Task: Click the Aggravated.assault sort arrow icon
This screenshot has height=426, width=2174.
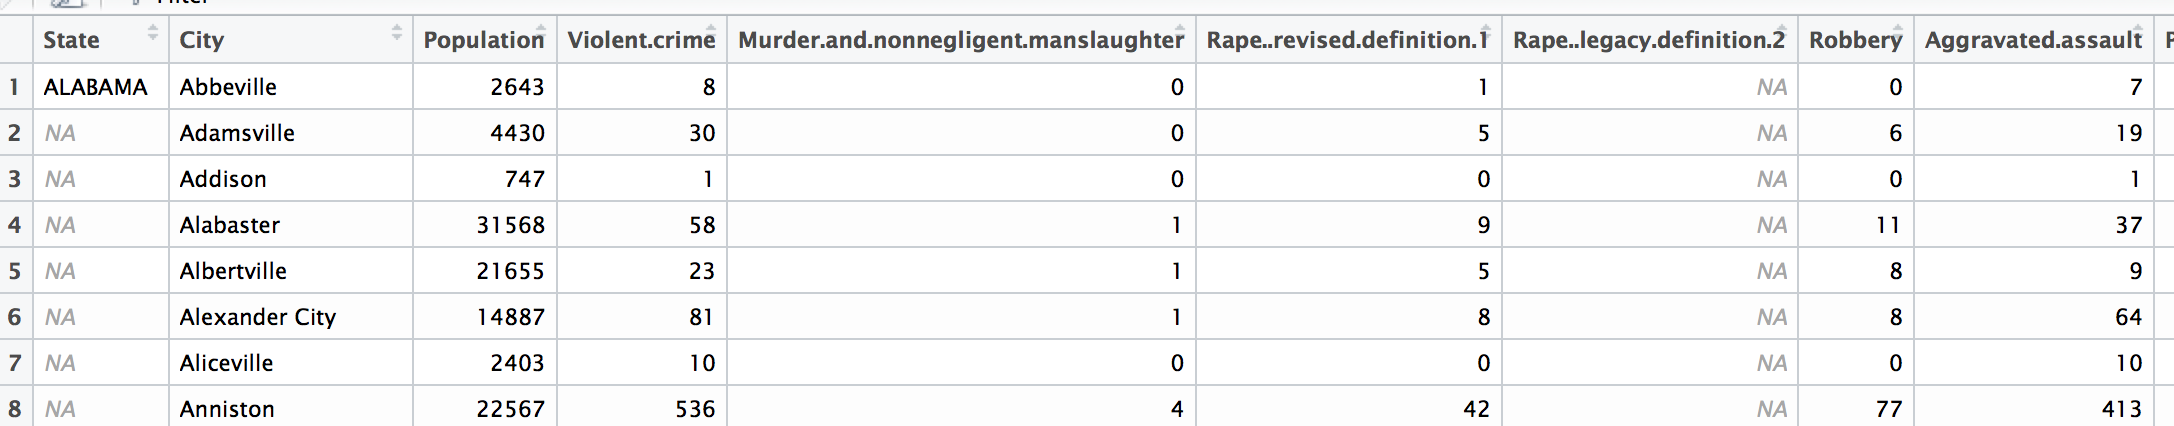Action: (x=2138, y=32)
